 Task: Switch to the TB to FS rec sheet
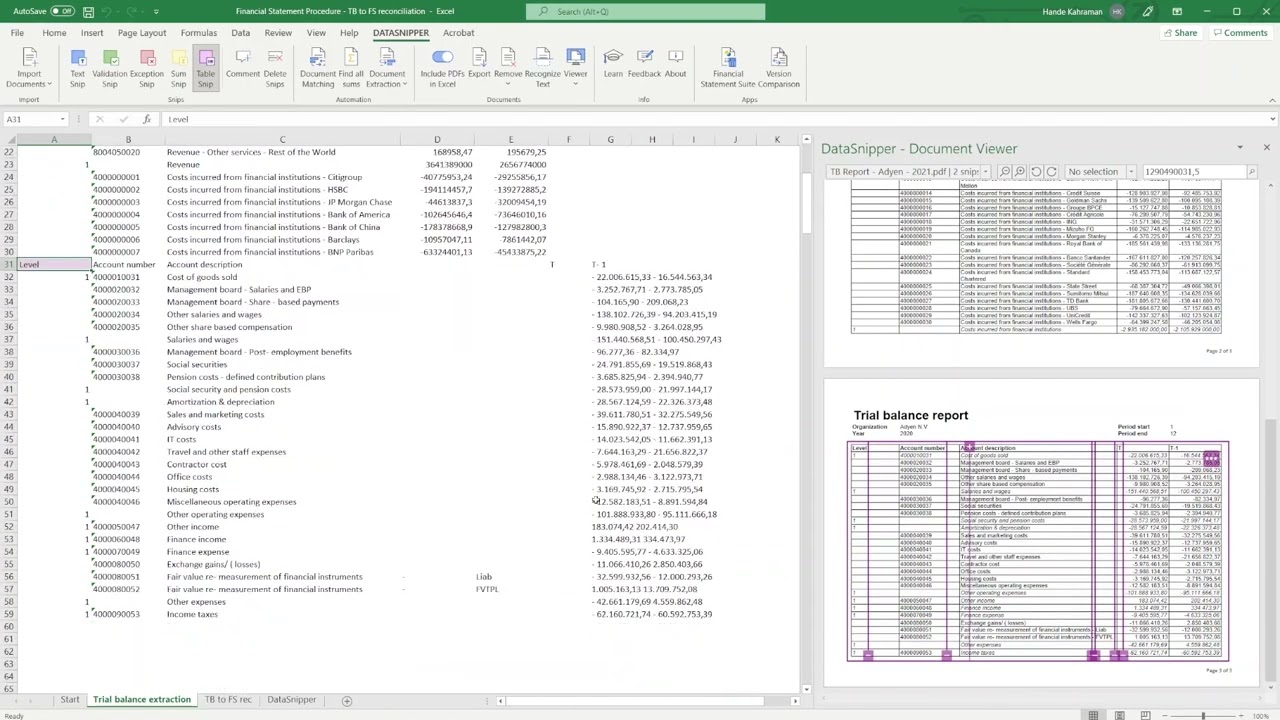228,700
